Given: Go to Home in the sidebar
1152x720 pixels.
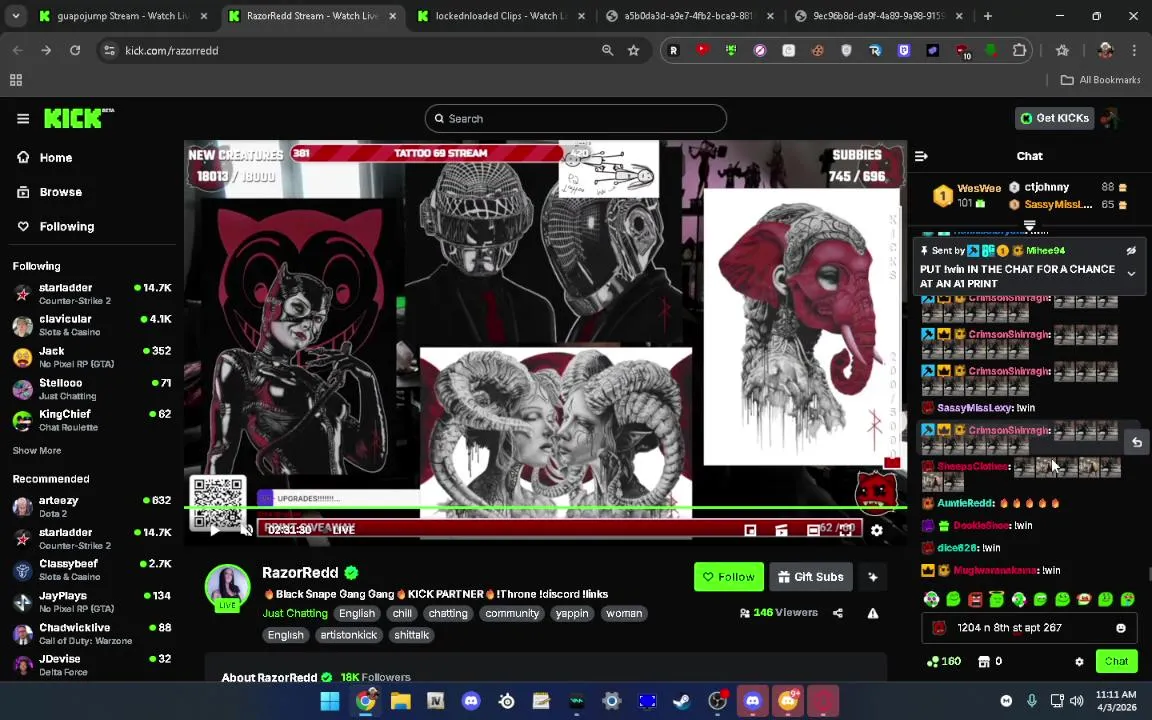Looking at the screenshot, I should (x=46, y=157).
